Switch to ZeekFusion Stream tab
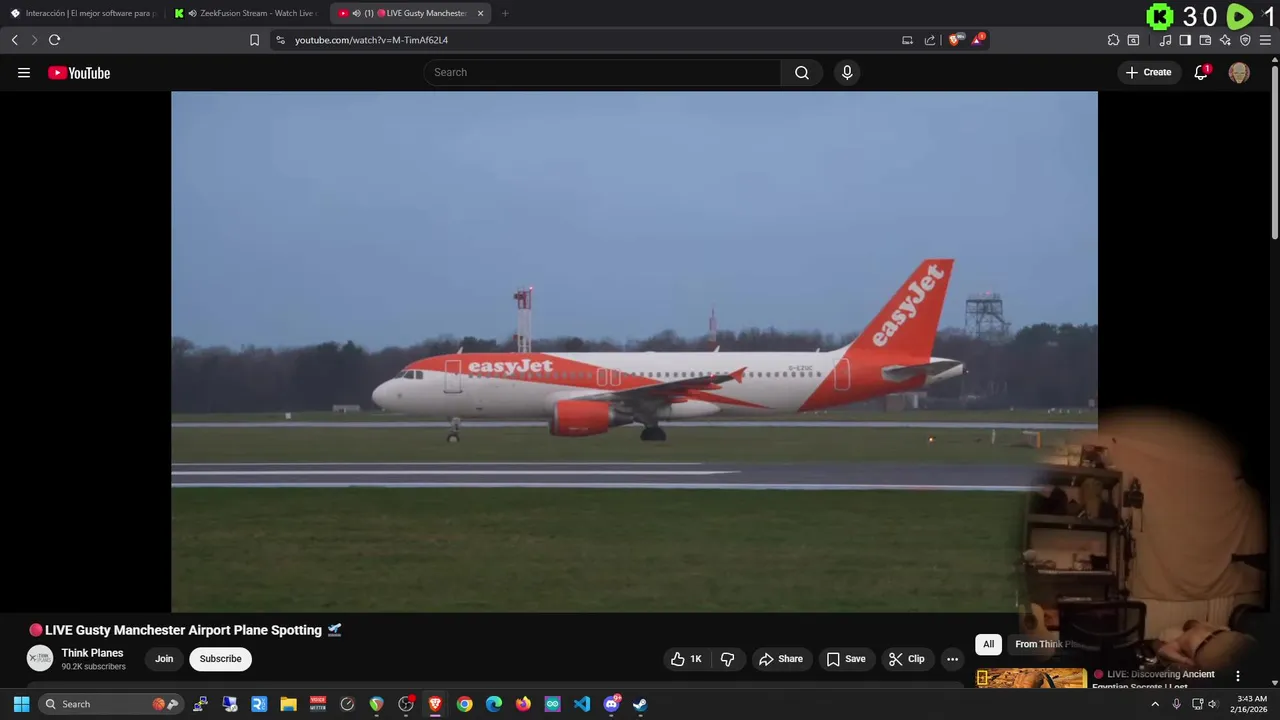The width and height of the screenshot is (1280, 720). click(248, 13)
